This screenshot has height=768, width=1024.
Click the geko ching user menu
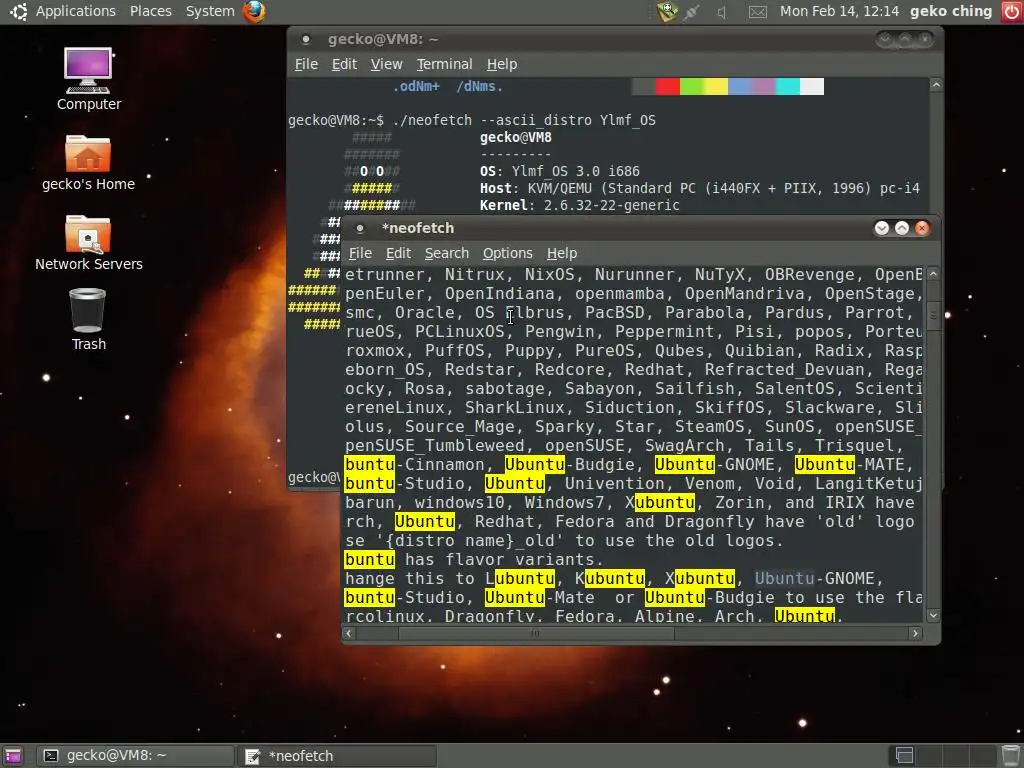click(x=951, y=11)
